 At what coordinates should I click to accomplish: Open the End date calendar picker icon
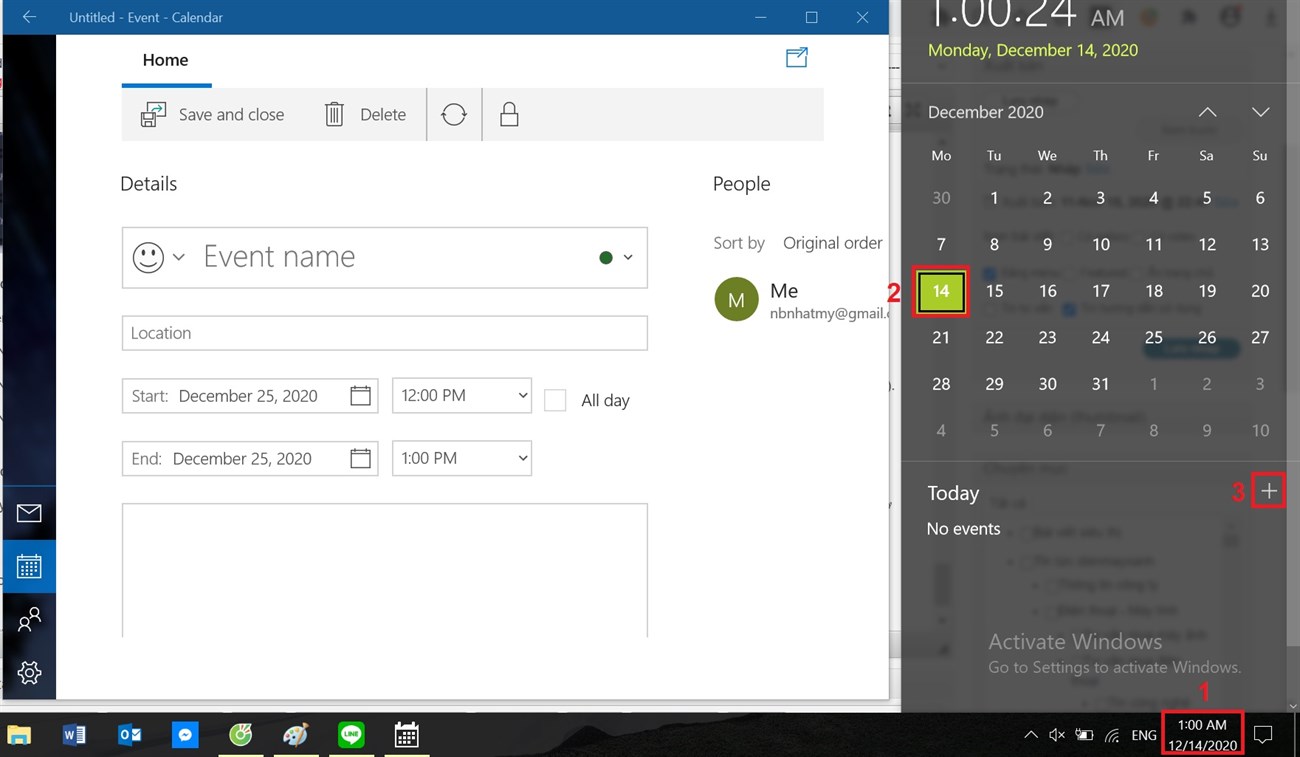pos(360,459)
